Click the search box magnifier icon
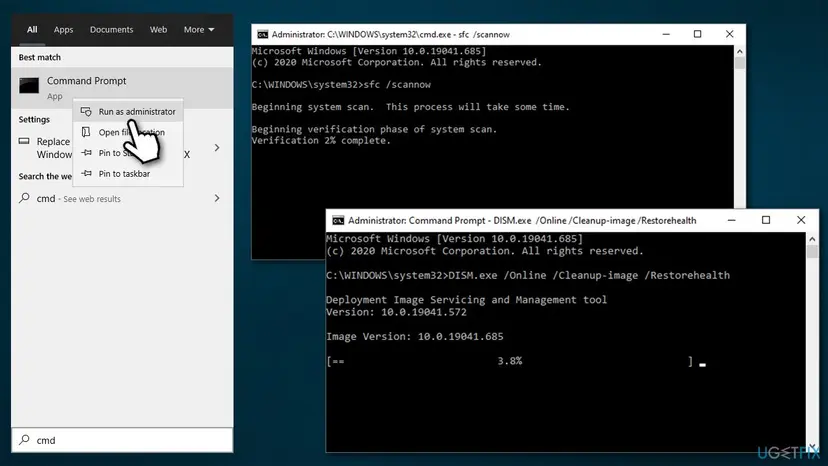828x466 pixels. 24,440
